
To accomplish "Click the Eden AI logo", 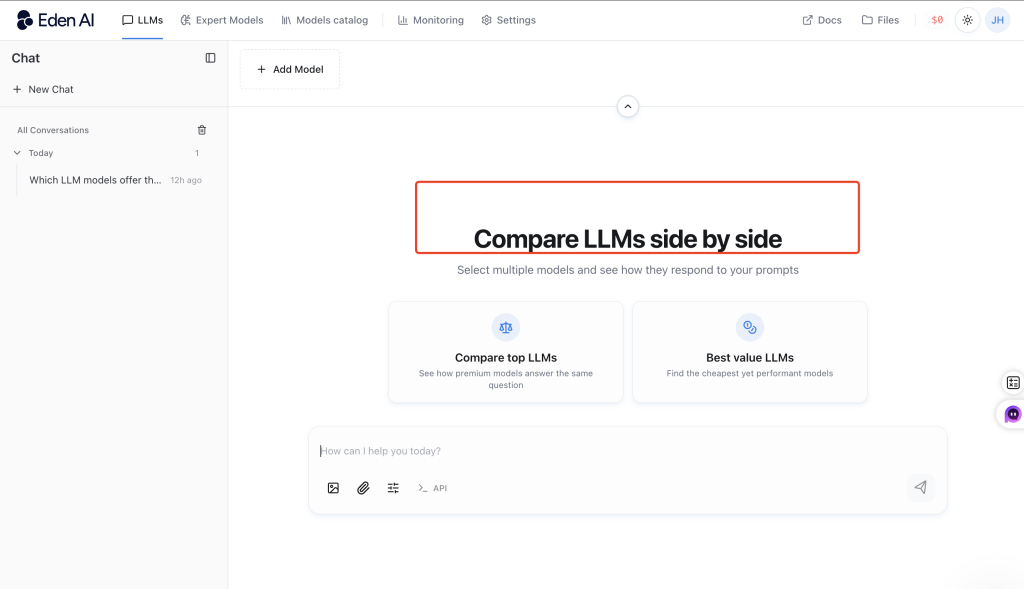I will point(56,20).
